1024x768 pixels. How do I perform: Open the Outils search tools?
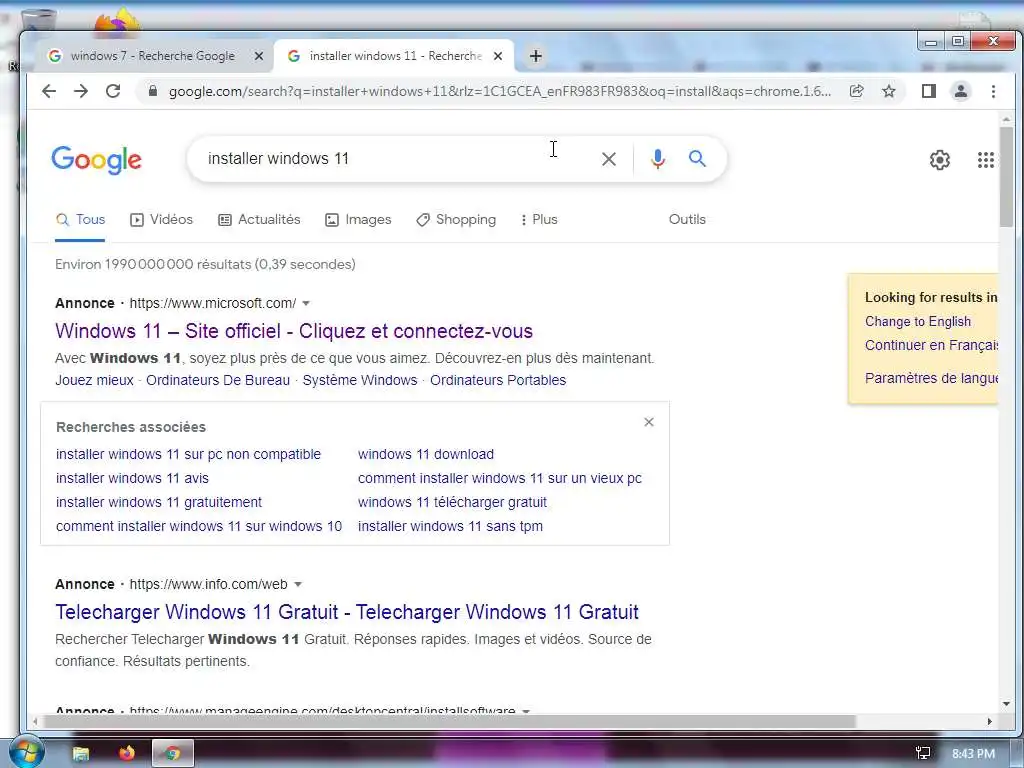pyautogui.click(x=687, y=220)
